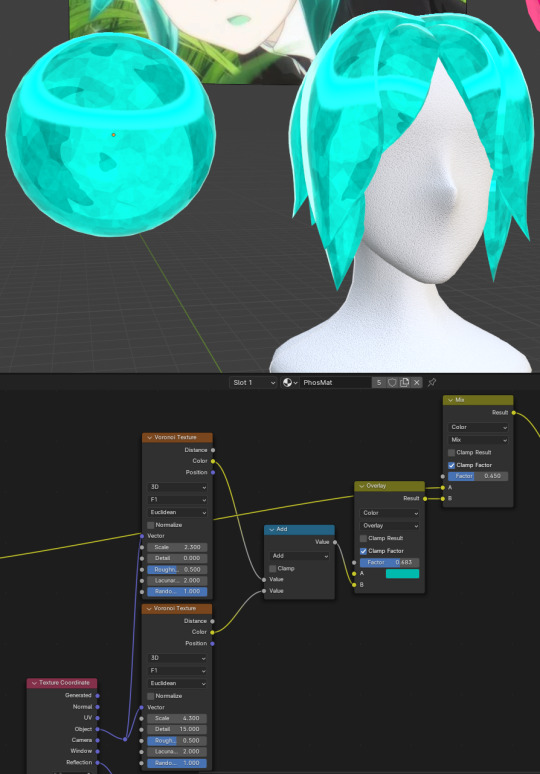The width and height of the screenshot is (540, 774).
Task: Open the Slot 1 material slot dropdown
Action: [x=253, y=383]
